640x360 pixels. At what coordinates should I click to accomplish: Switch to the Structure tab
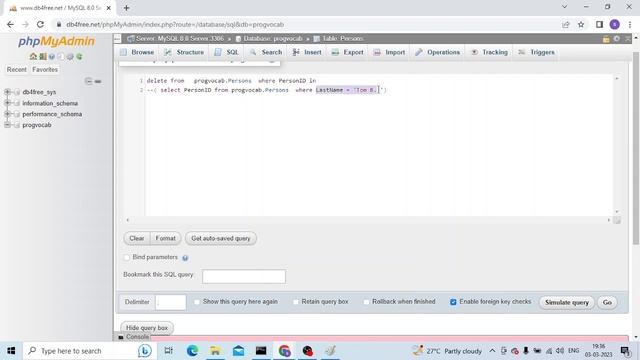(184, 52)
